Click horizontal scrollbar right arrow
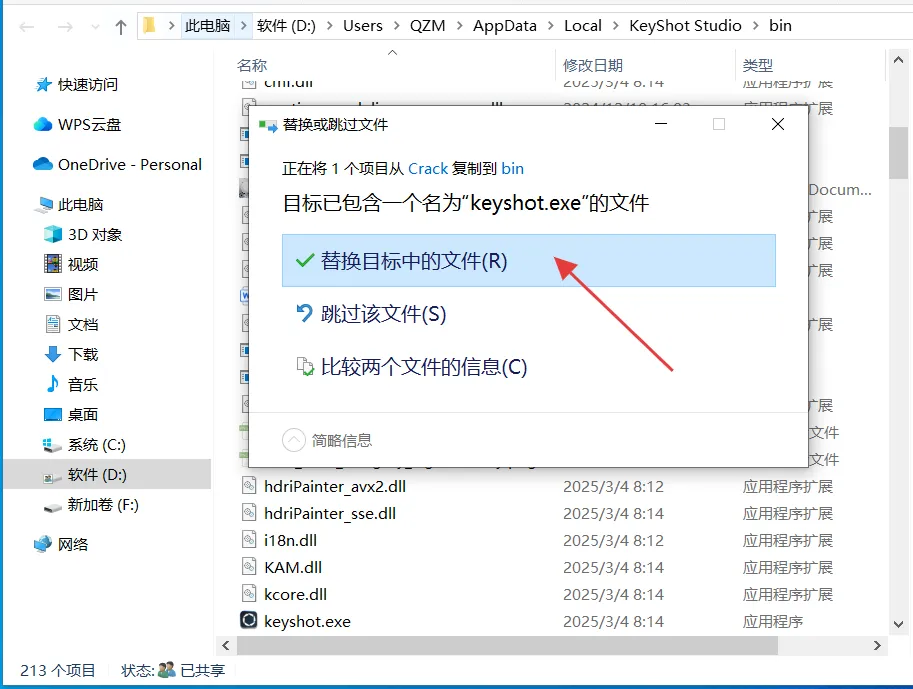 [x=877, y=645]
